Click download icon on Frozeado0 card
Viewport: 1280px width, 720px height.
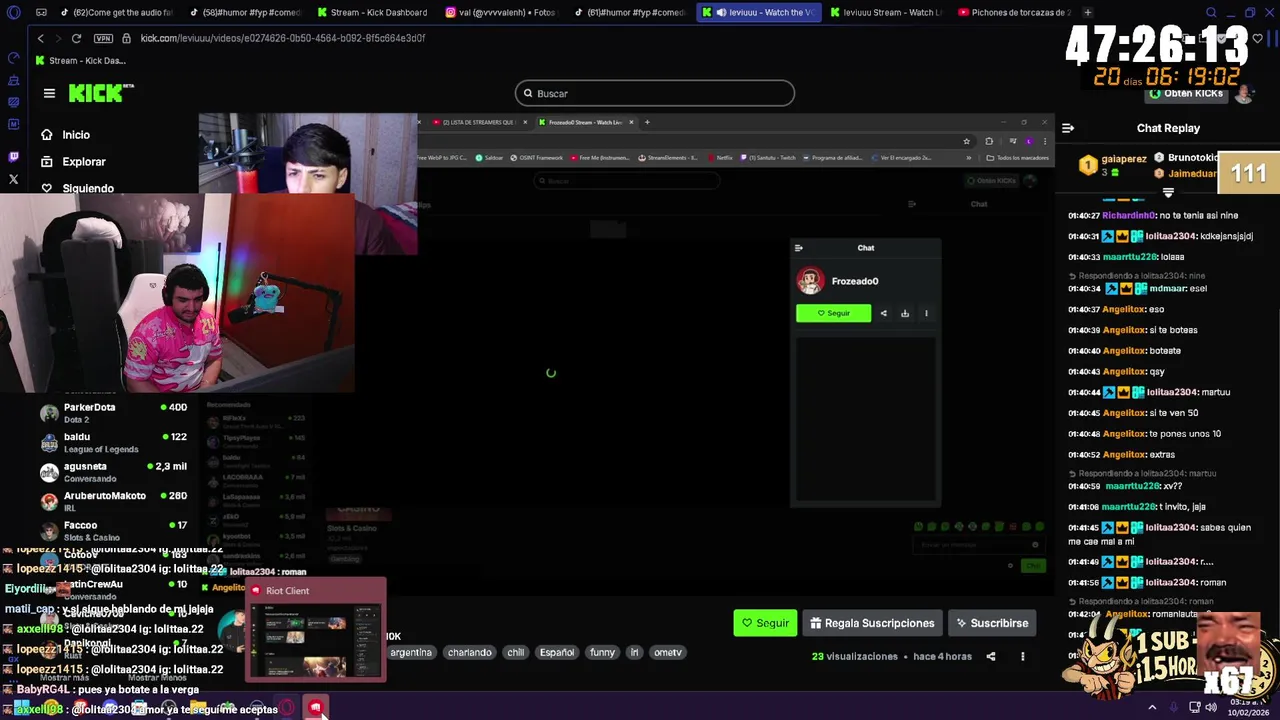tap(905, 313)
